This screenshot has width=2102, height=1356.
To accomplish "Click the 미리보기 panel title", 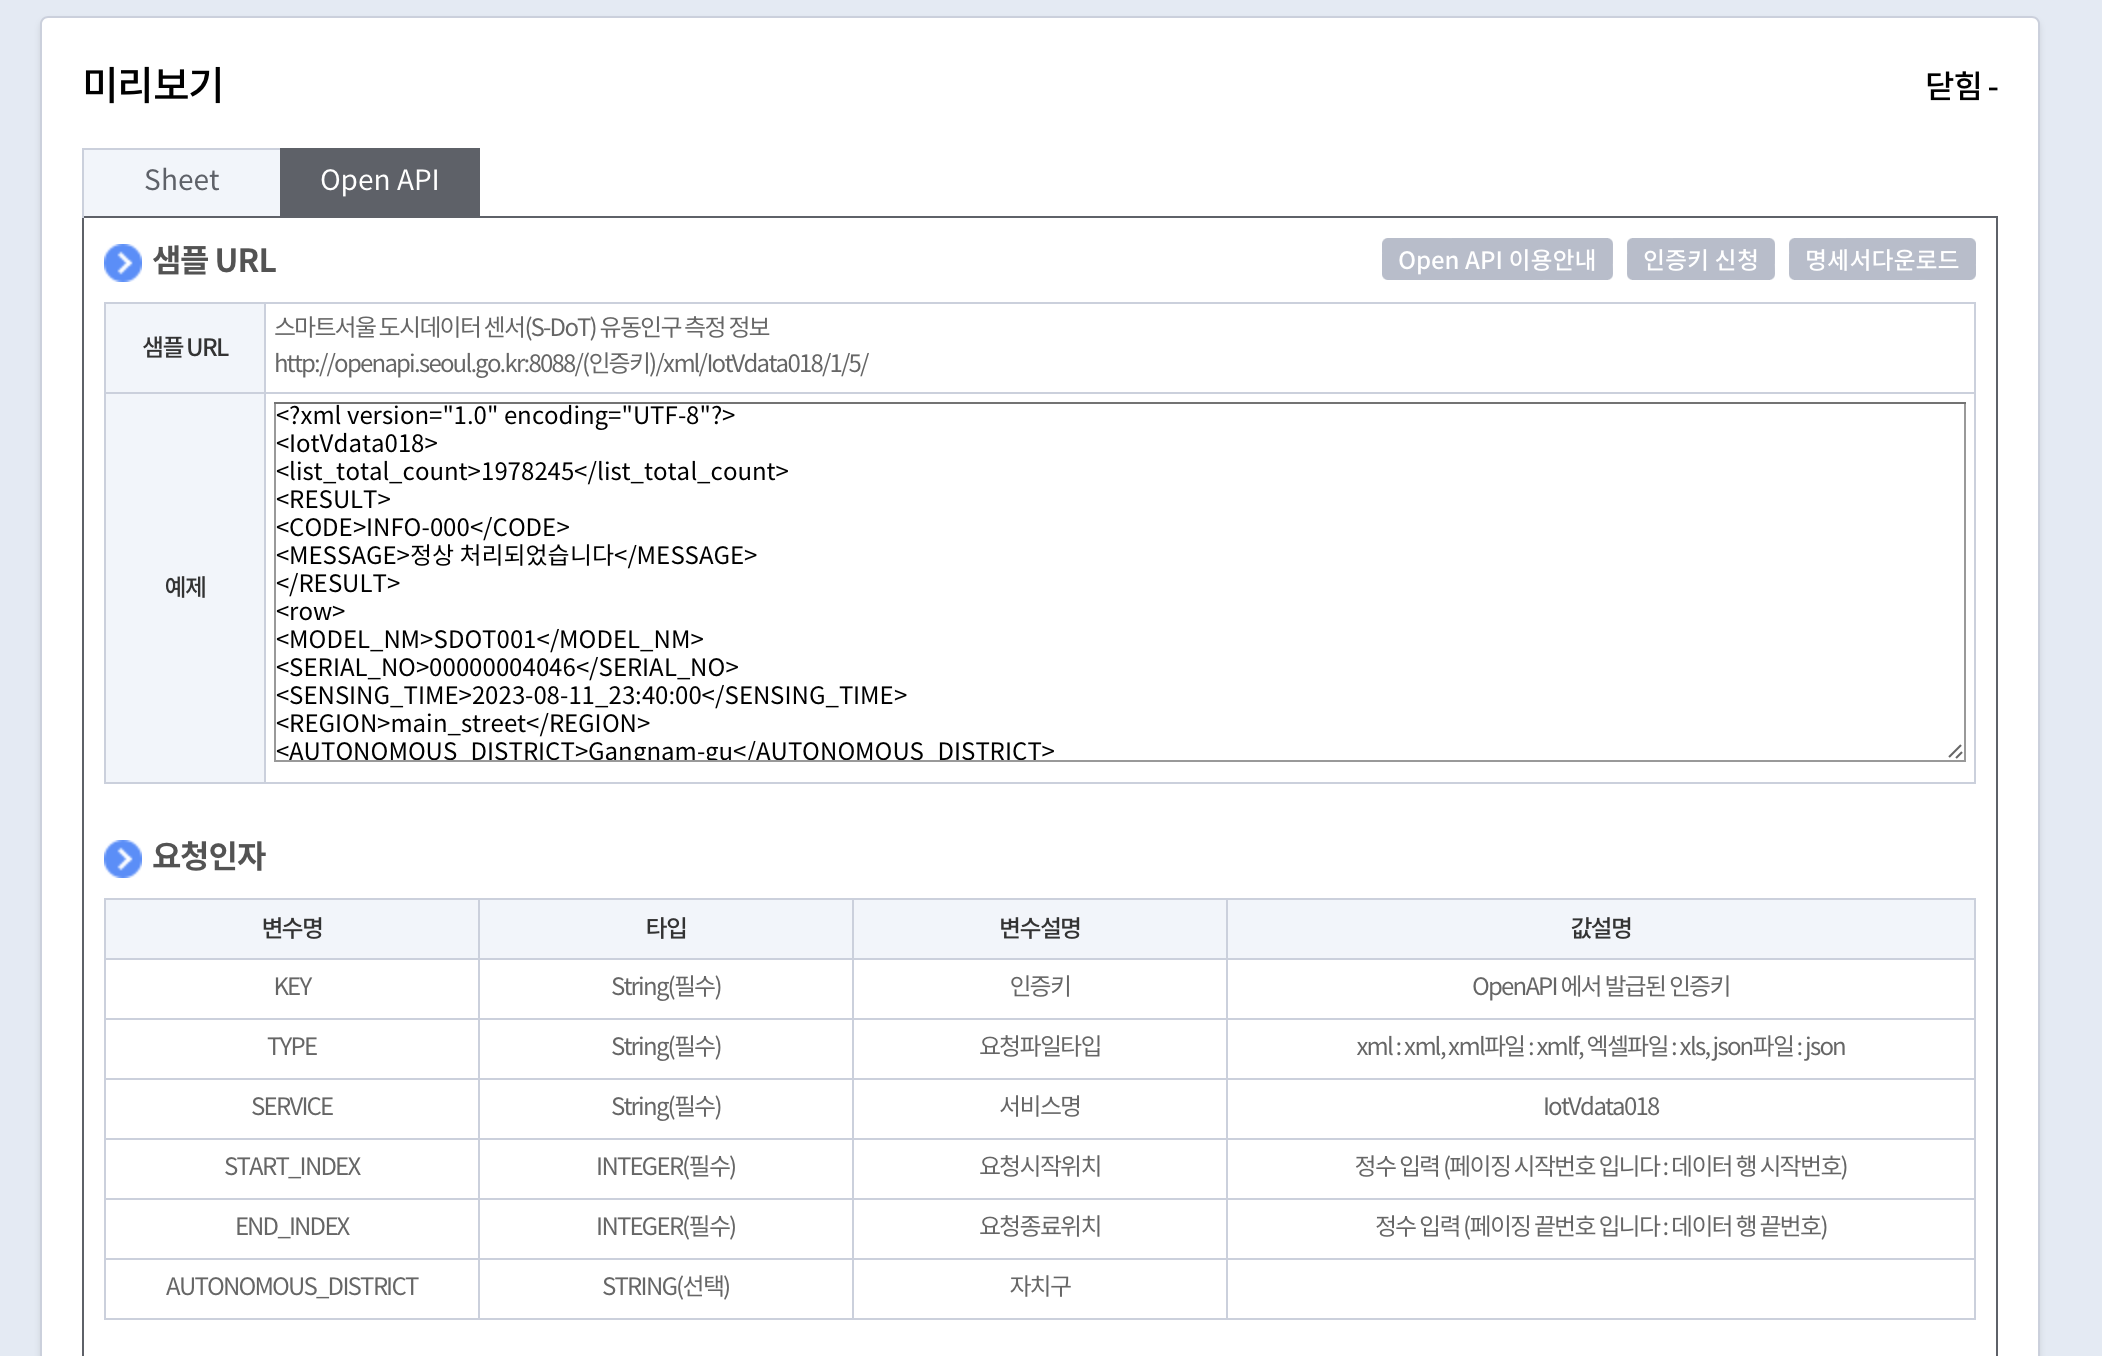I will (153, 85).
